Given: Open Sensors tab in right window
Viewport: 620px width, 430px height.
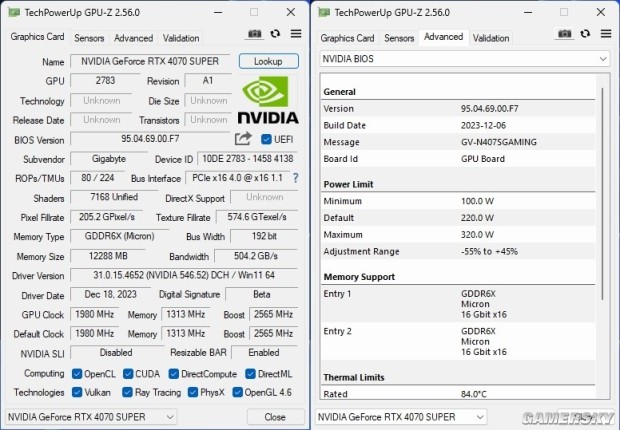Looking at the screenshot, I should (399, 38).
